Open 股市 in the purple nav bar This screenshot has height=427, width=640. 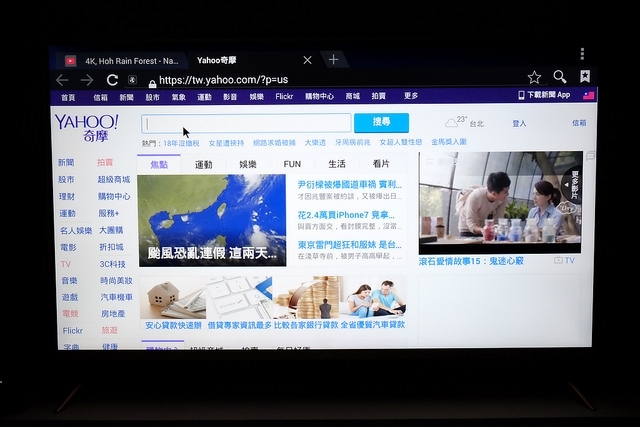point(152,97)
